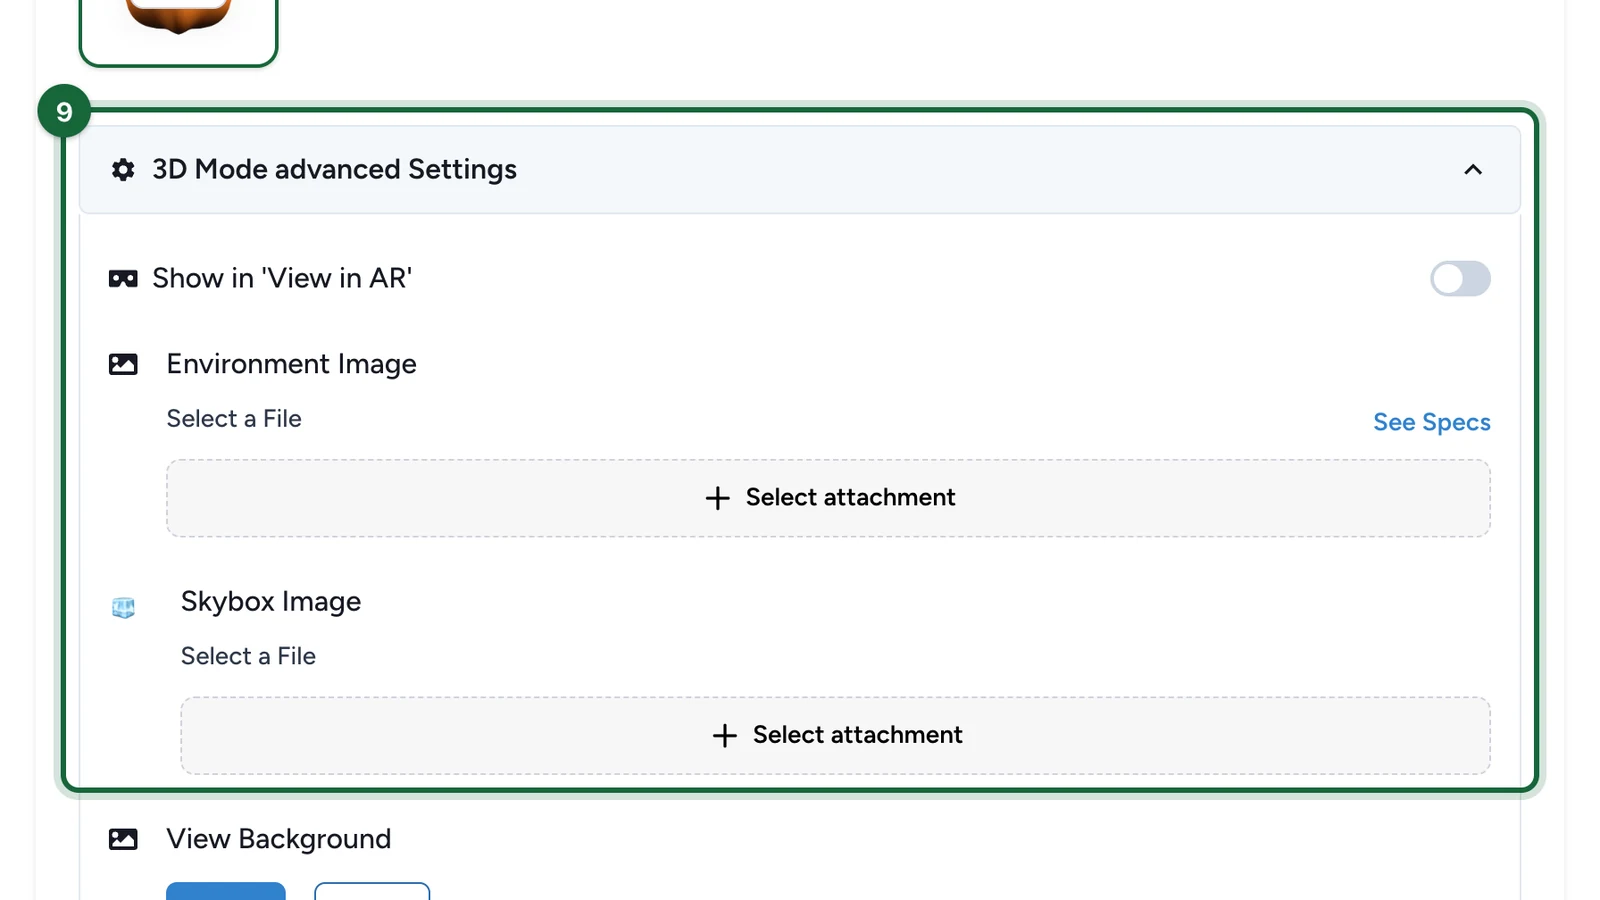Viewport: 1600px width, 900px height.
Task: Click the AR headset icon
Action: click(x=123, y=279)
